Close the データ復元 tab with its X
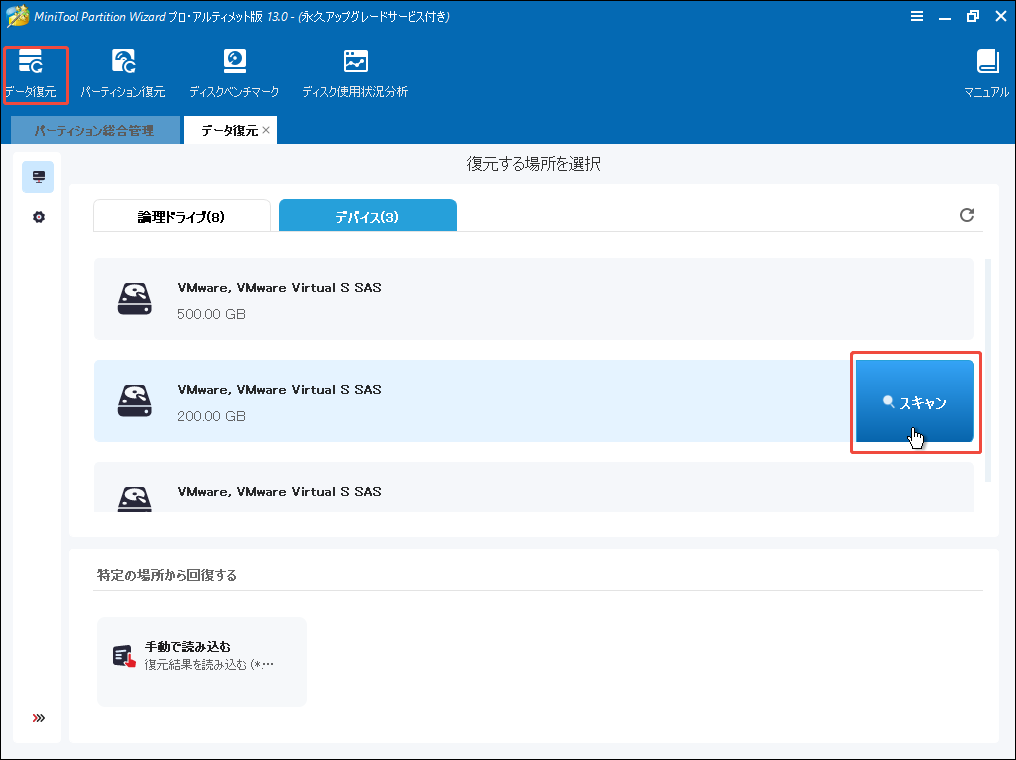 pos(265,130)
